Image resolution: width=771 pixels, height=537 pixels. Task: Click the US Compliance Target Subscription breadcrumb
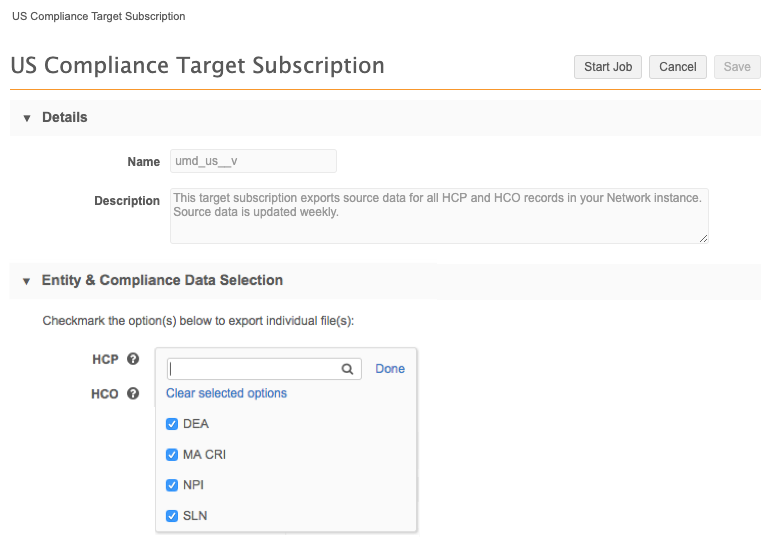[x=98, y=17]
